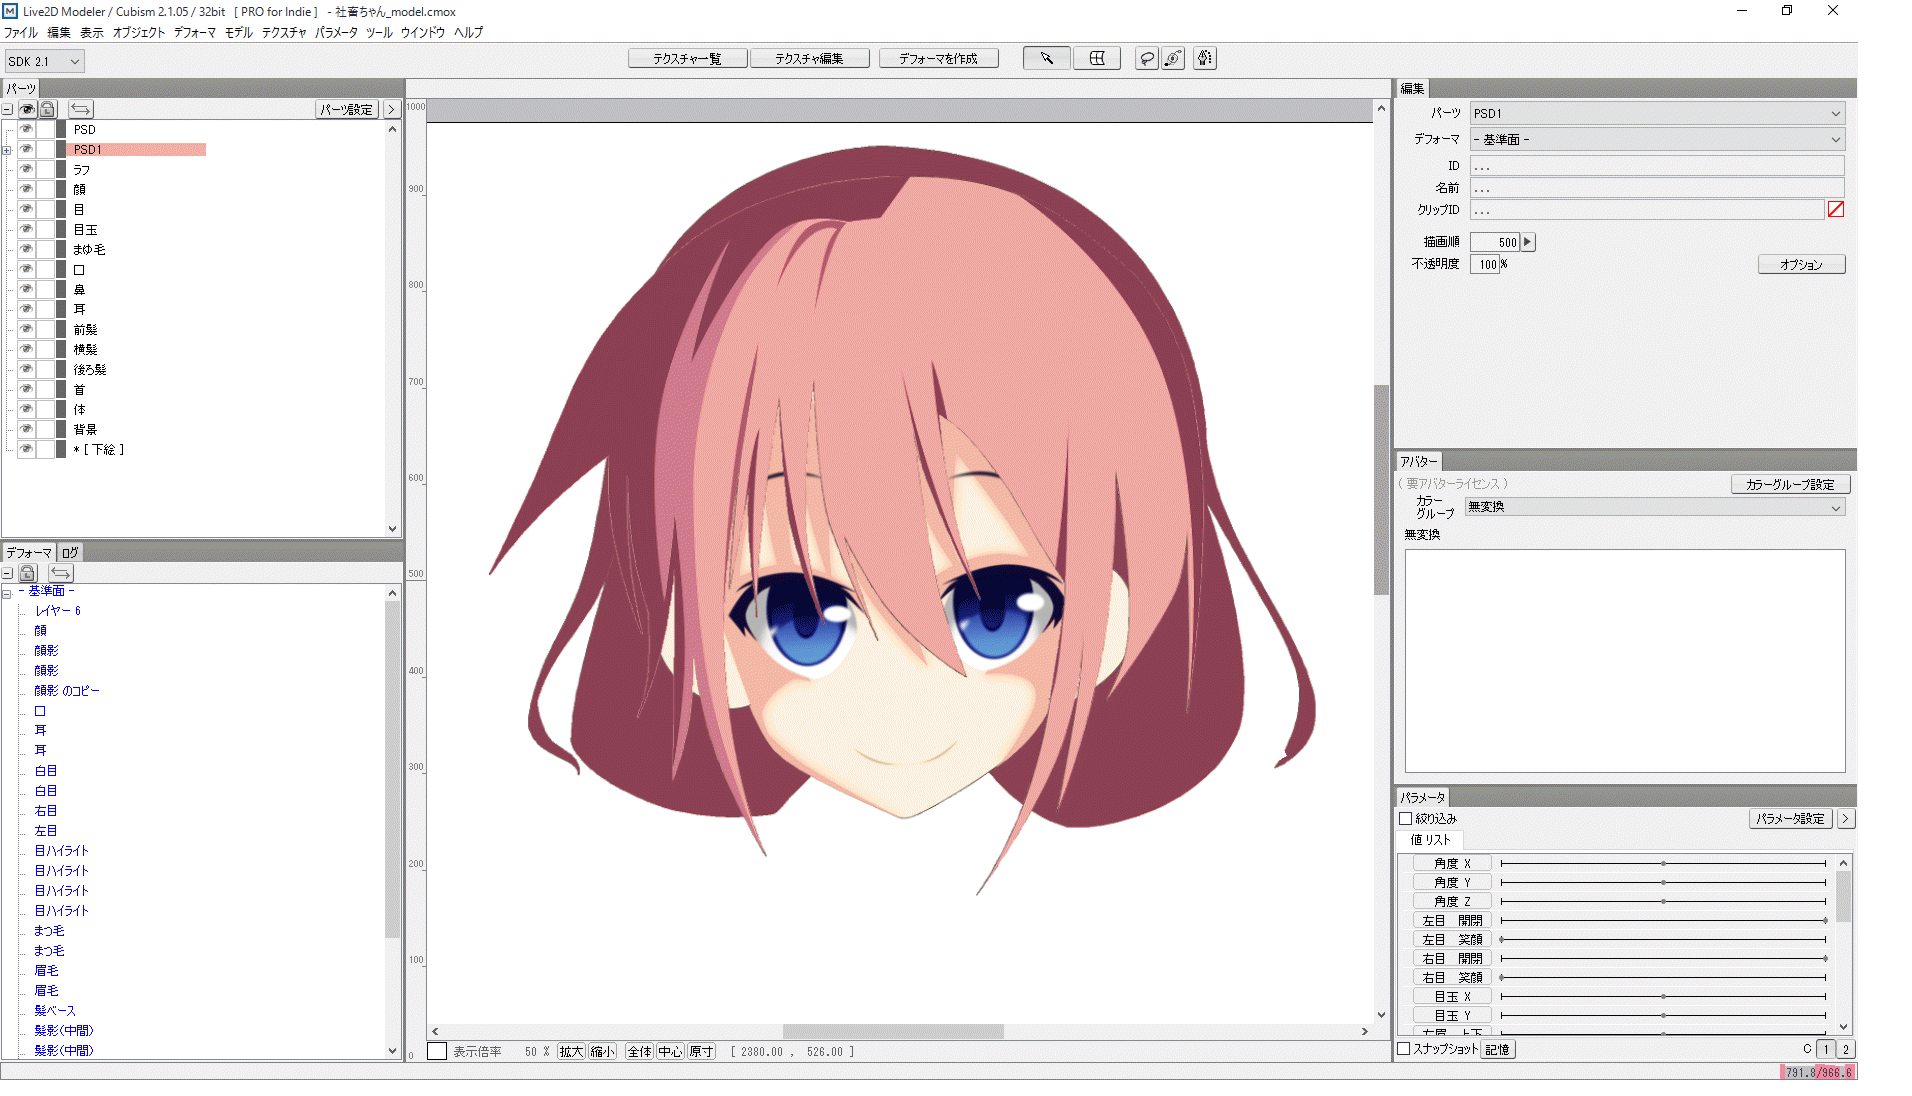Click the red slash clear Clip ID icon
The height and width of the screenshot is (1096, 1912).
pyautogui.click(x=1836, y=209)
